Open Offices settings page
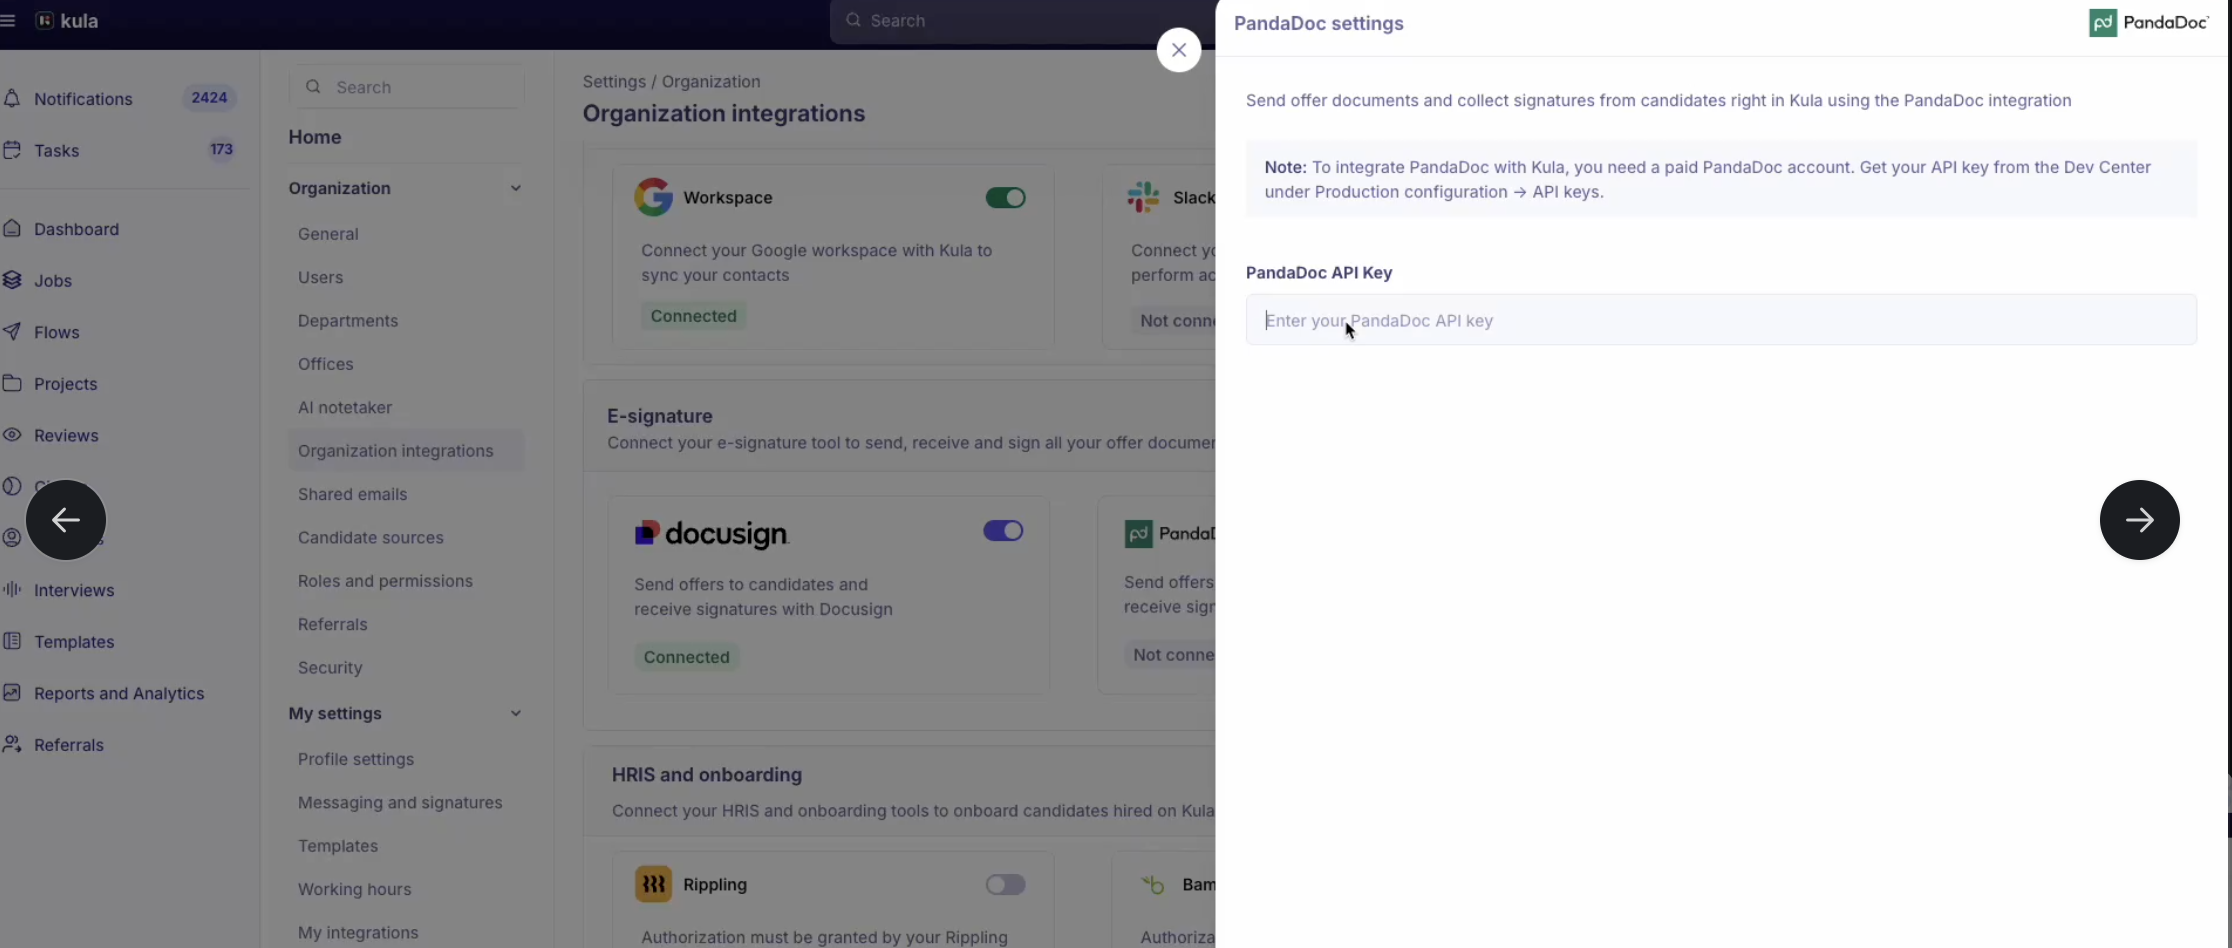This screenshot has height=948, width=2232. (326, 364)
